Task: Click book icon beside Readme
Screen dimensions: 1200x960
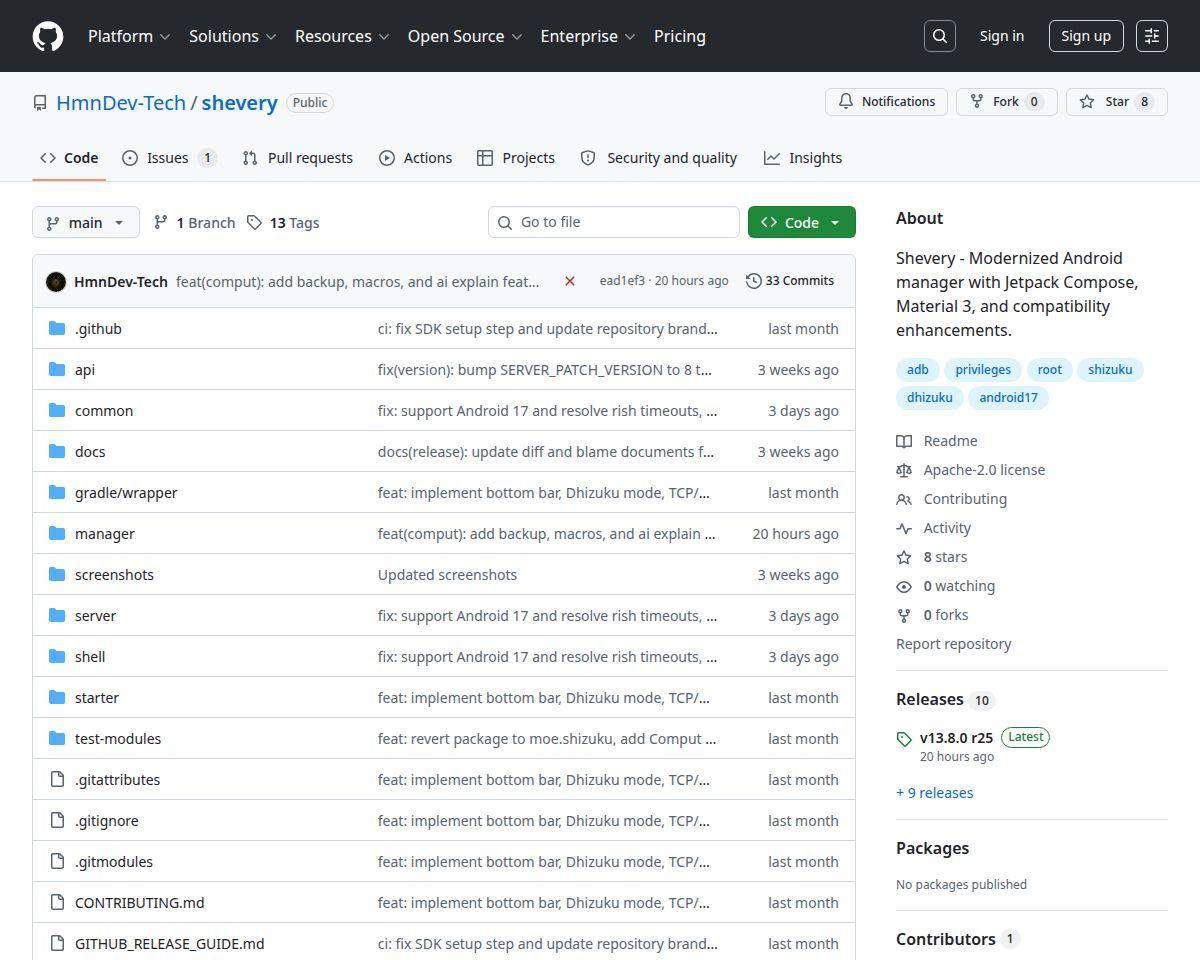Action: click(904, 441)
